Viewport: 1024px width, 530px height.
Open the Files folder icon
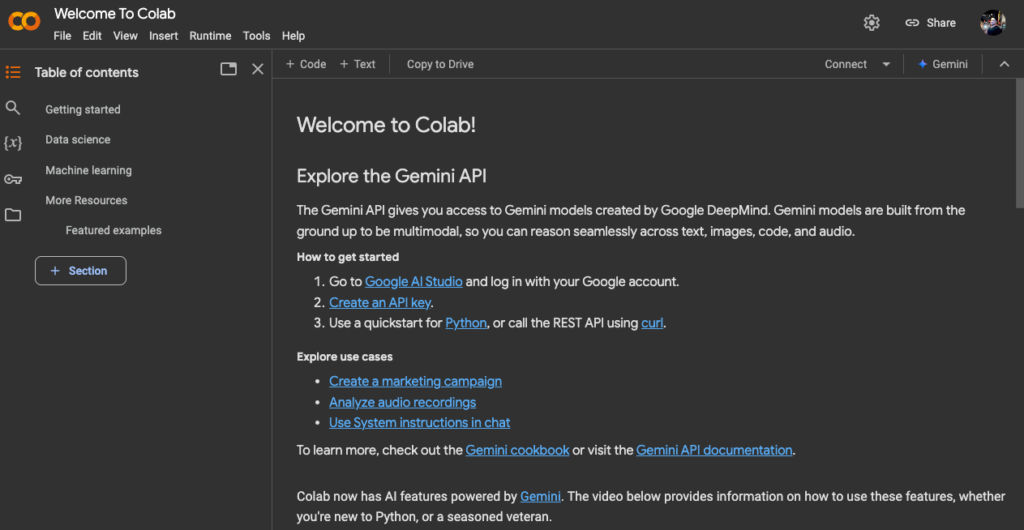[13, 215]
